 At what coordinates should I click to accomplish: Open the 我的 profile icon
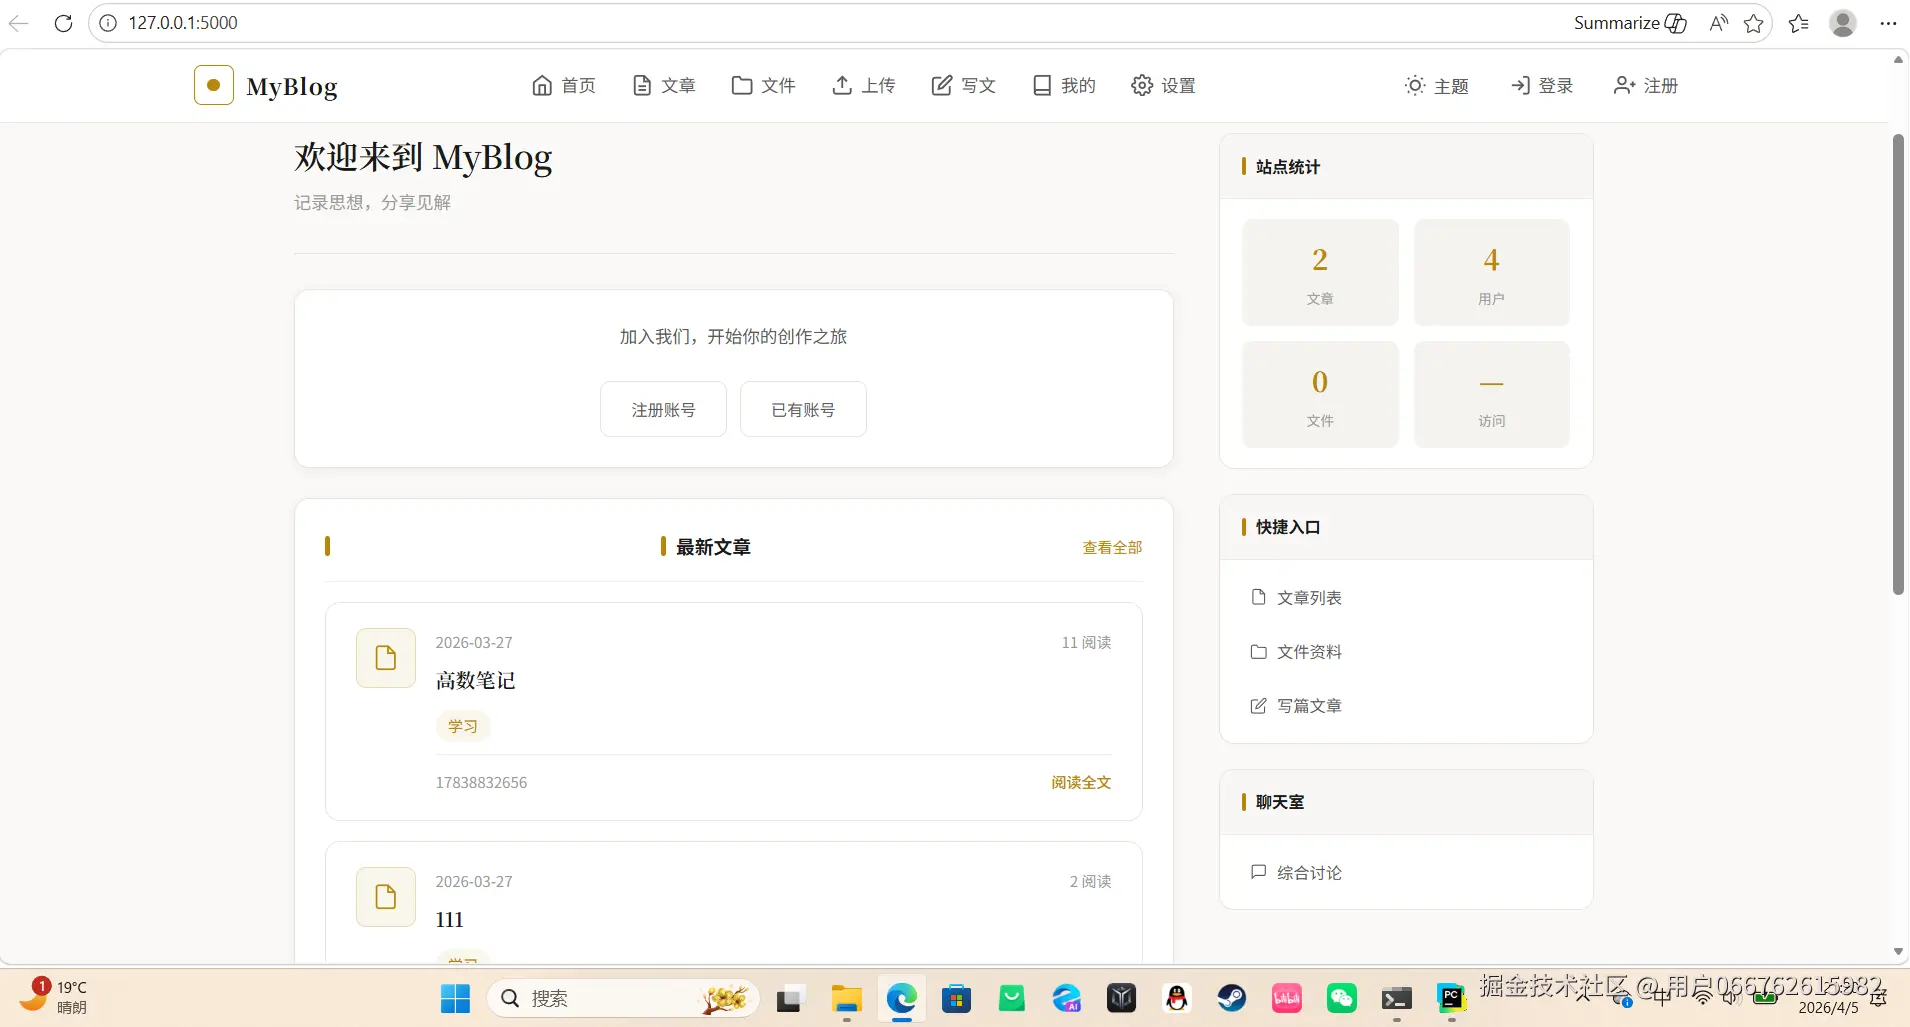(x=1041, y=85)
